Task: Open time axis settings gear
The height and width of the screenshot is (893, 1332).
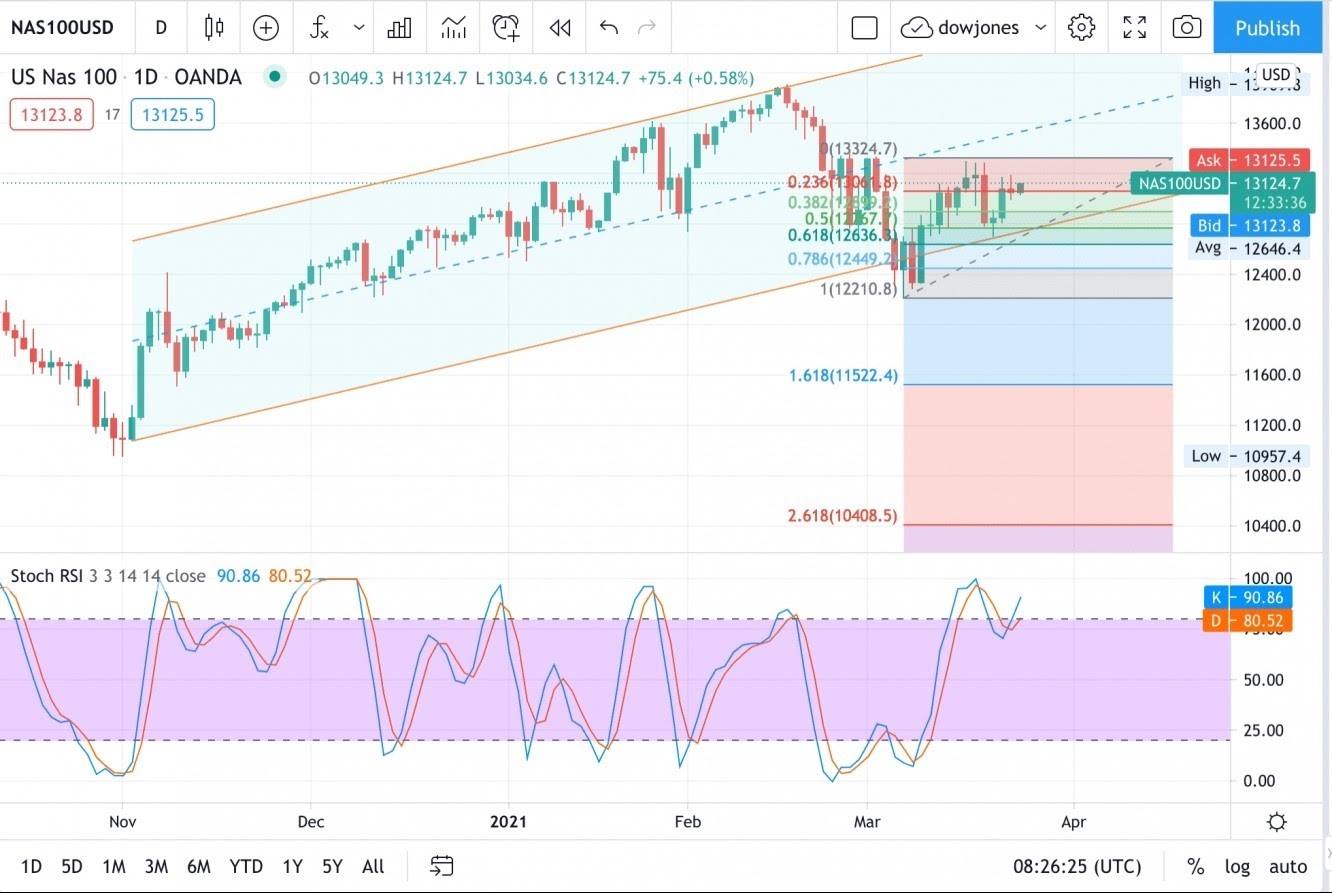Action: (x=1277, y=822)
